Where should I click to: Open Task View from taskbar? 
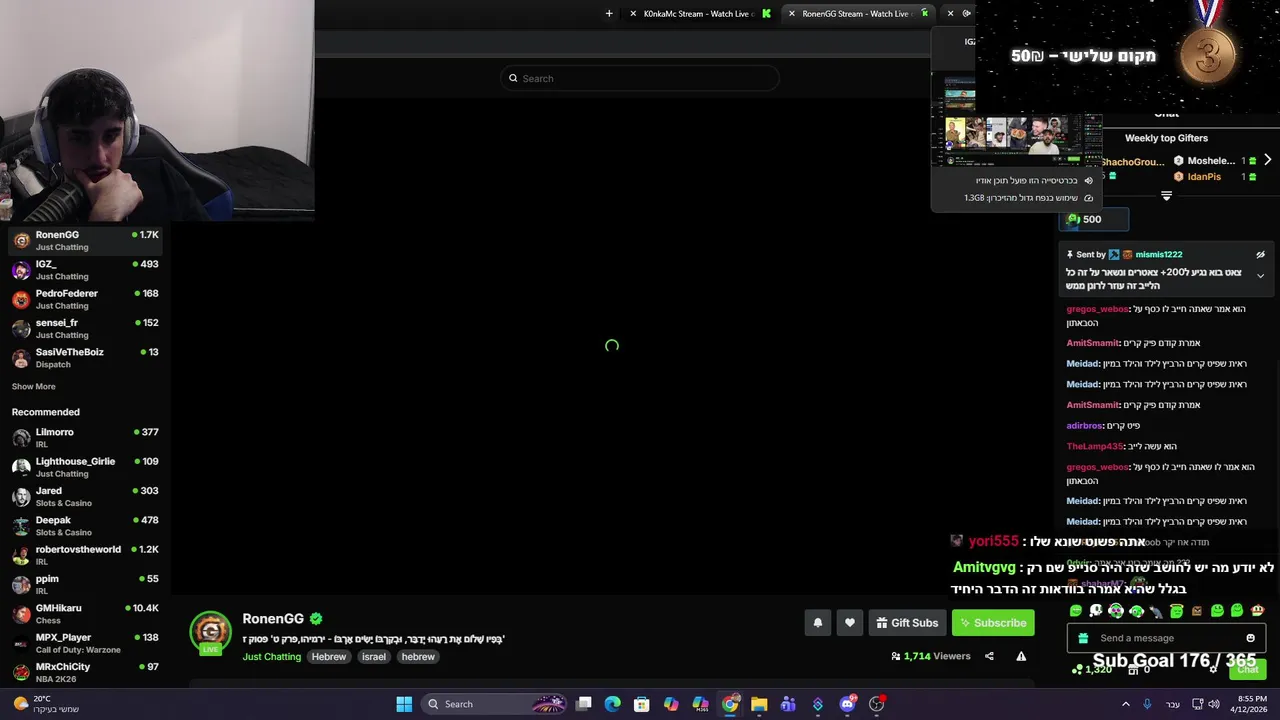coord(584,704)
